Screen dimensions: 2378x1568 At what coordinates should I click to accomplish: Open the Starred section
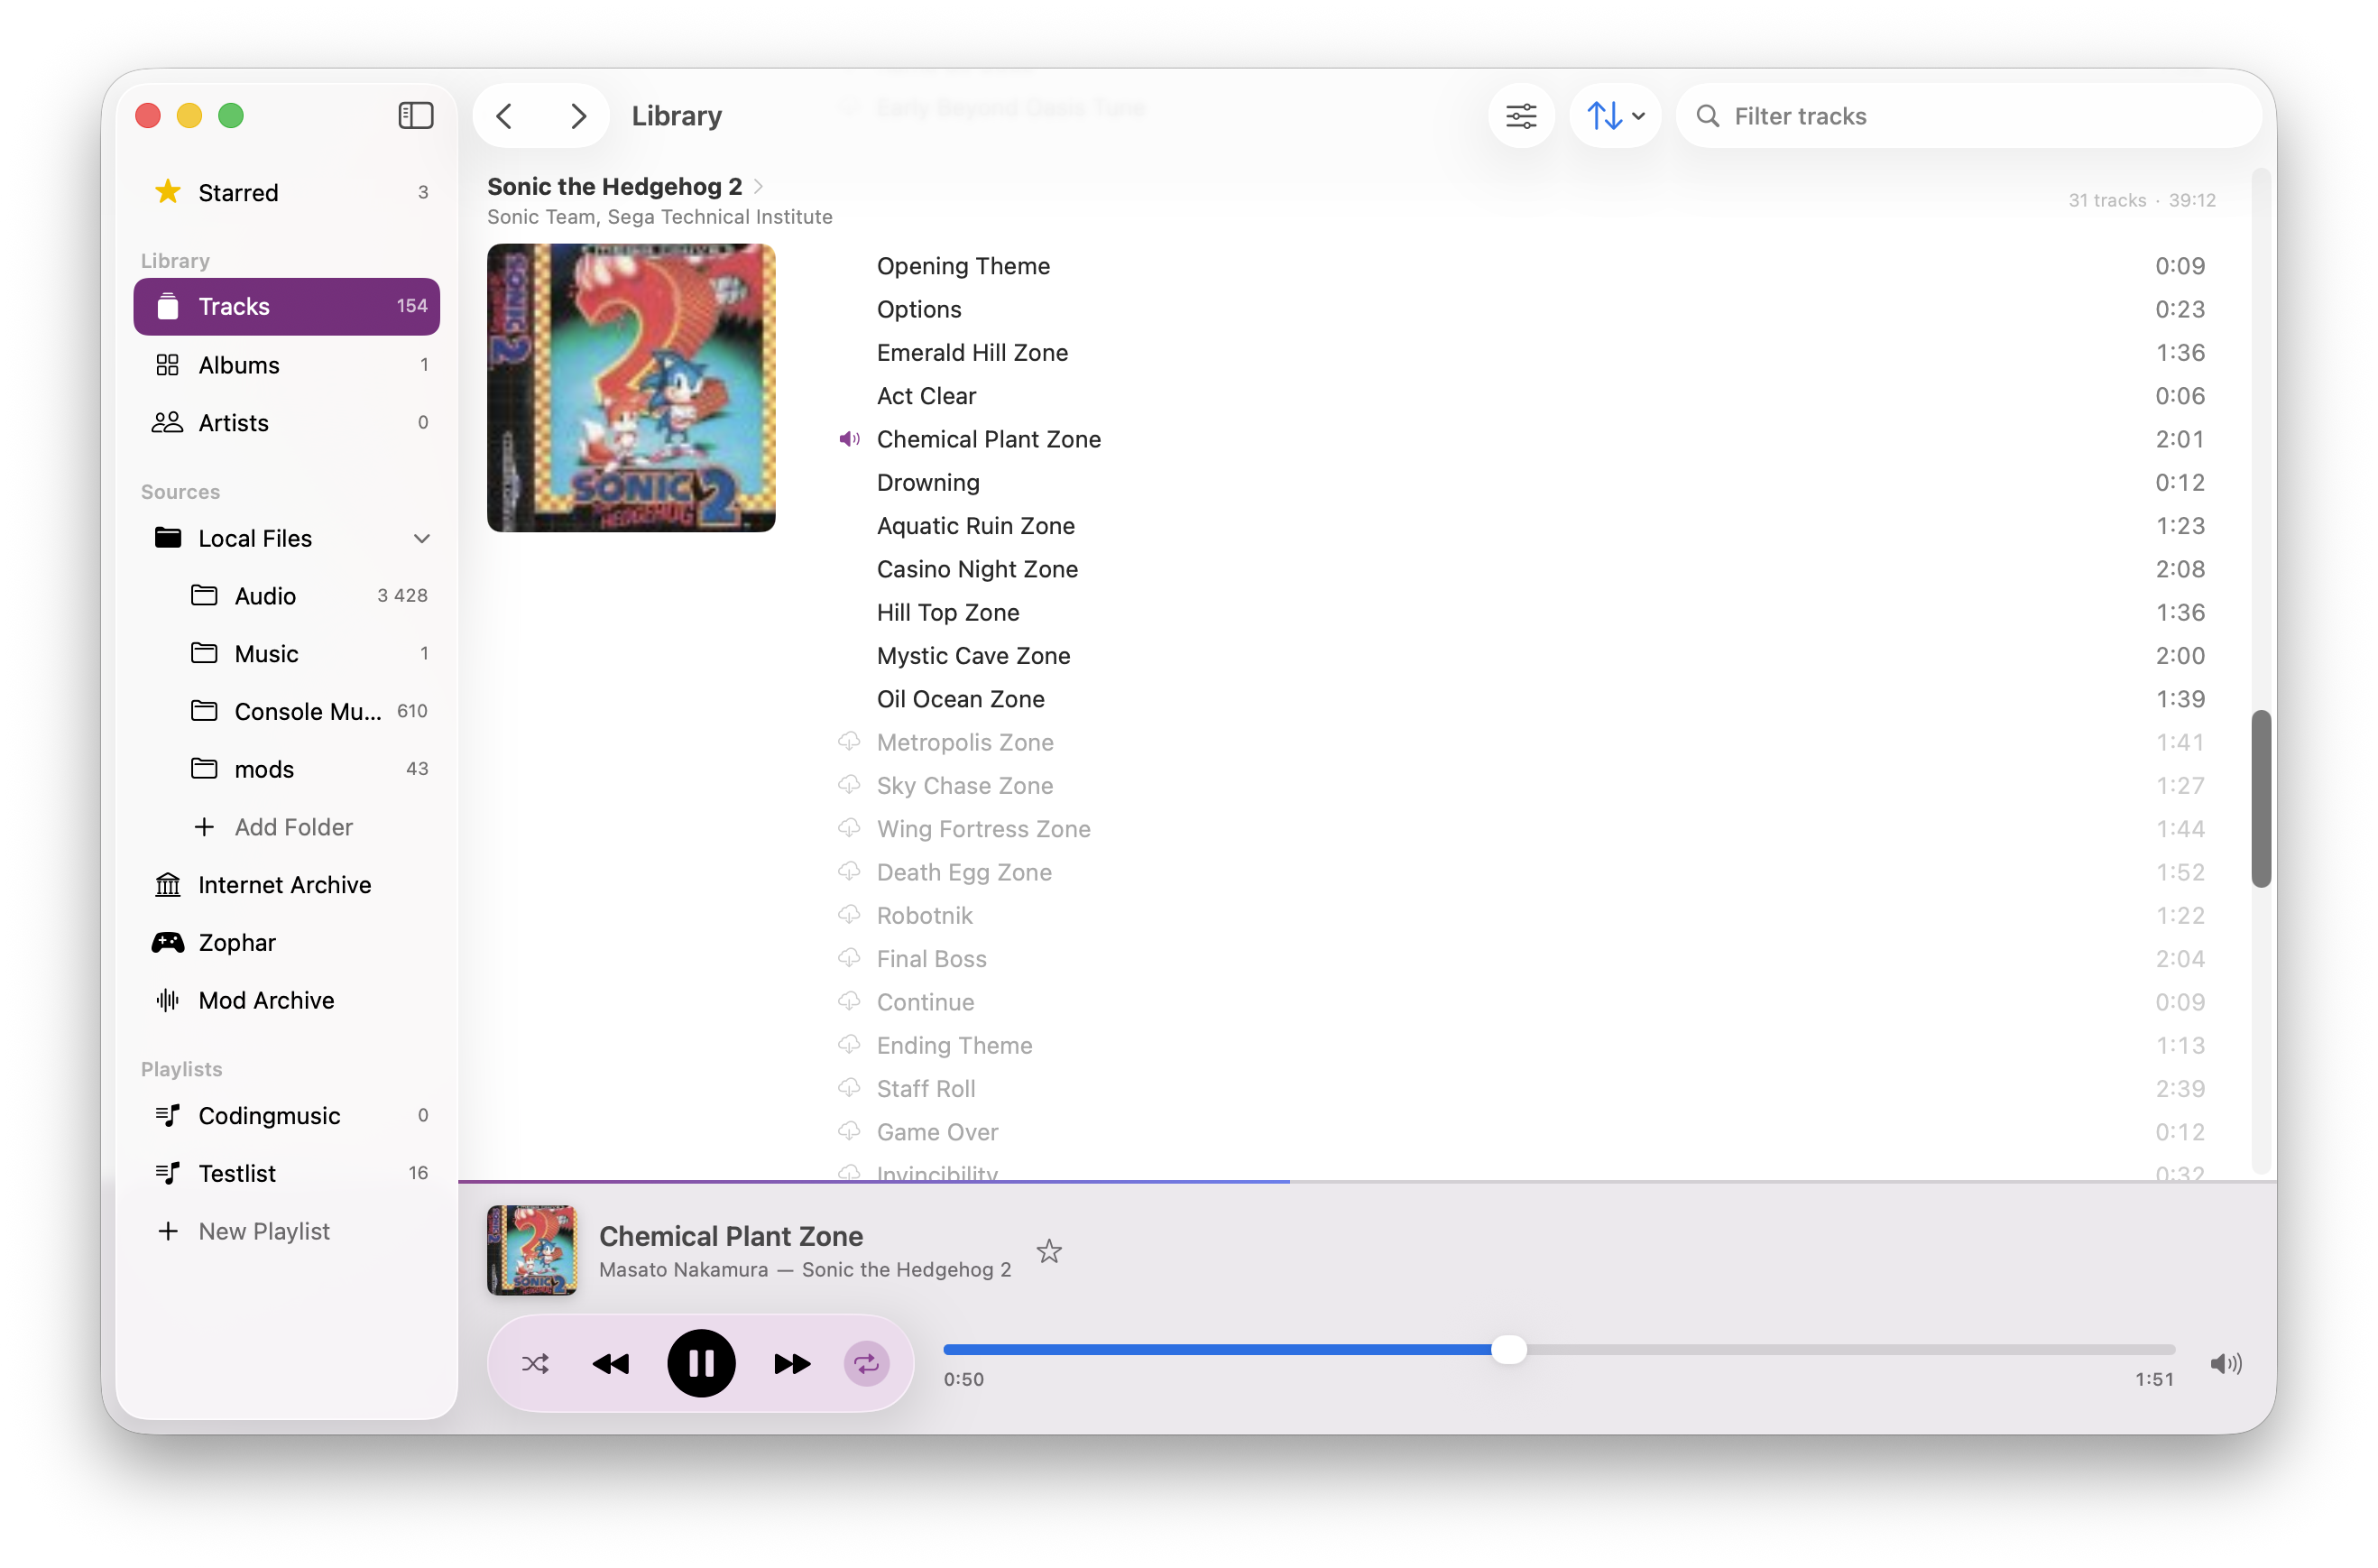click(x=238, y=192)
